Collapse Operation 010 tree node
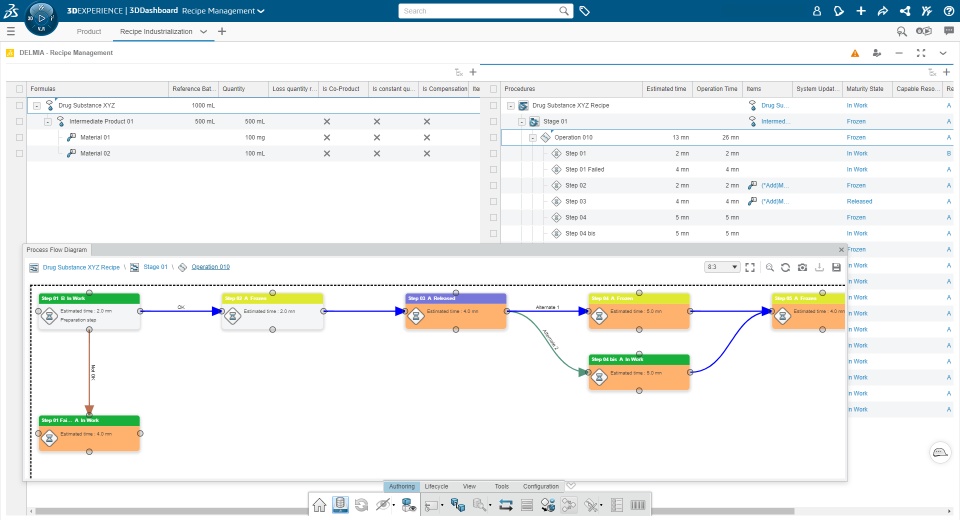Image resolution: width=960 pixels, height=520 pixels. pyautogui.click(x=533, y=138)
